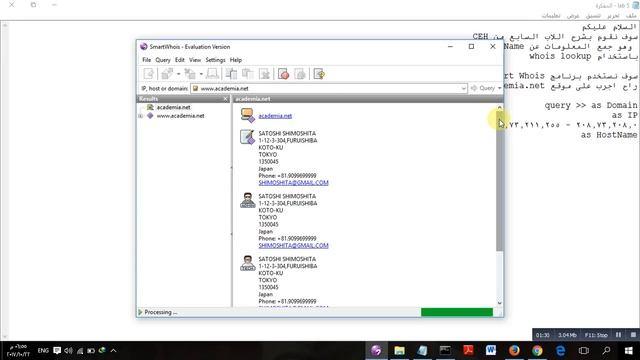Click the Notepad taskbar icon
This screenshot has height=360, width=640.
422,350
